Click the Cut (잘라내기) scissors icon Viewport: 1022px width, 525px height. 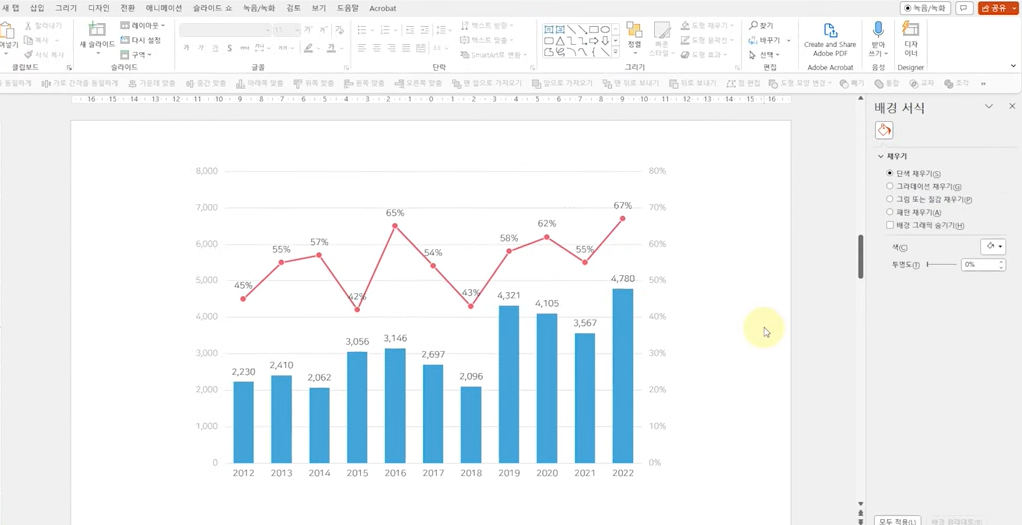(x=28, y=25)
